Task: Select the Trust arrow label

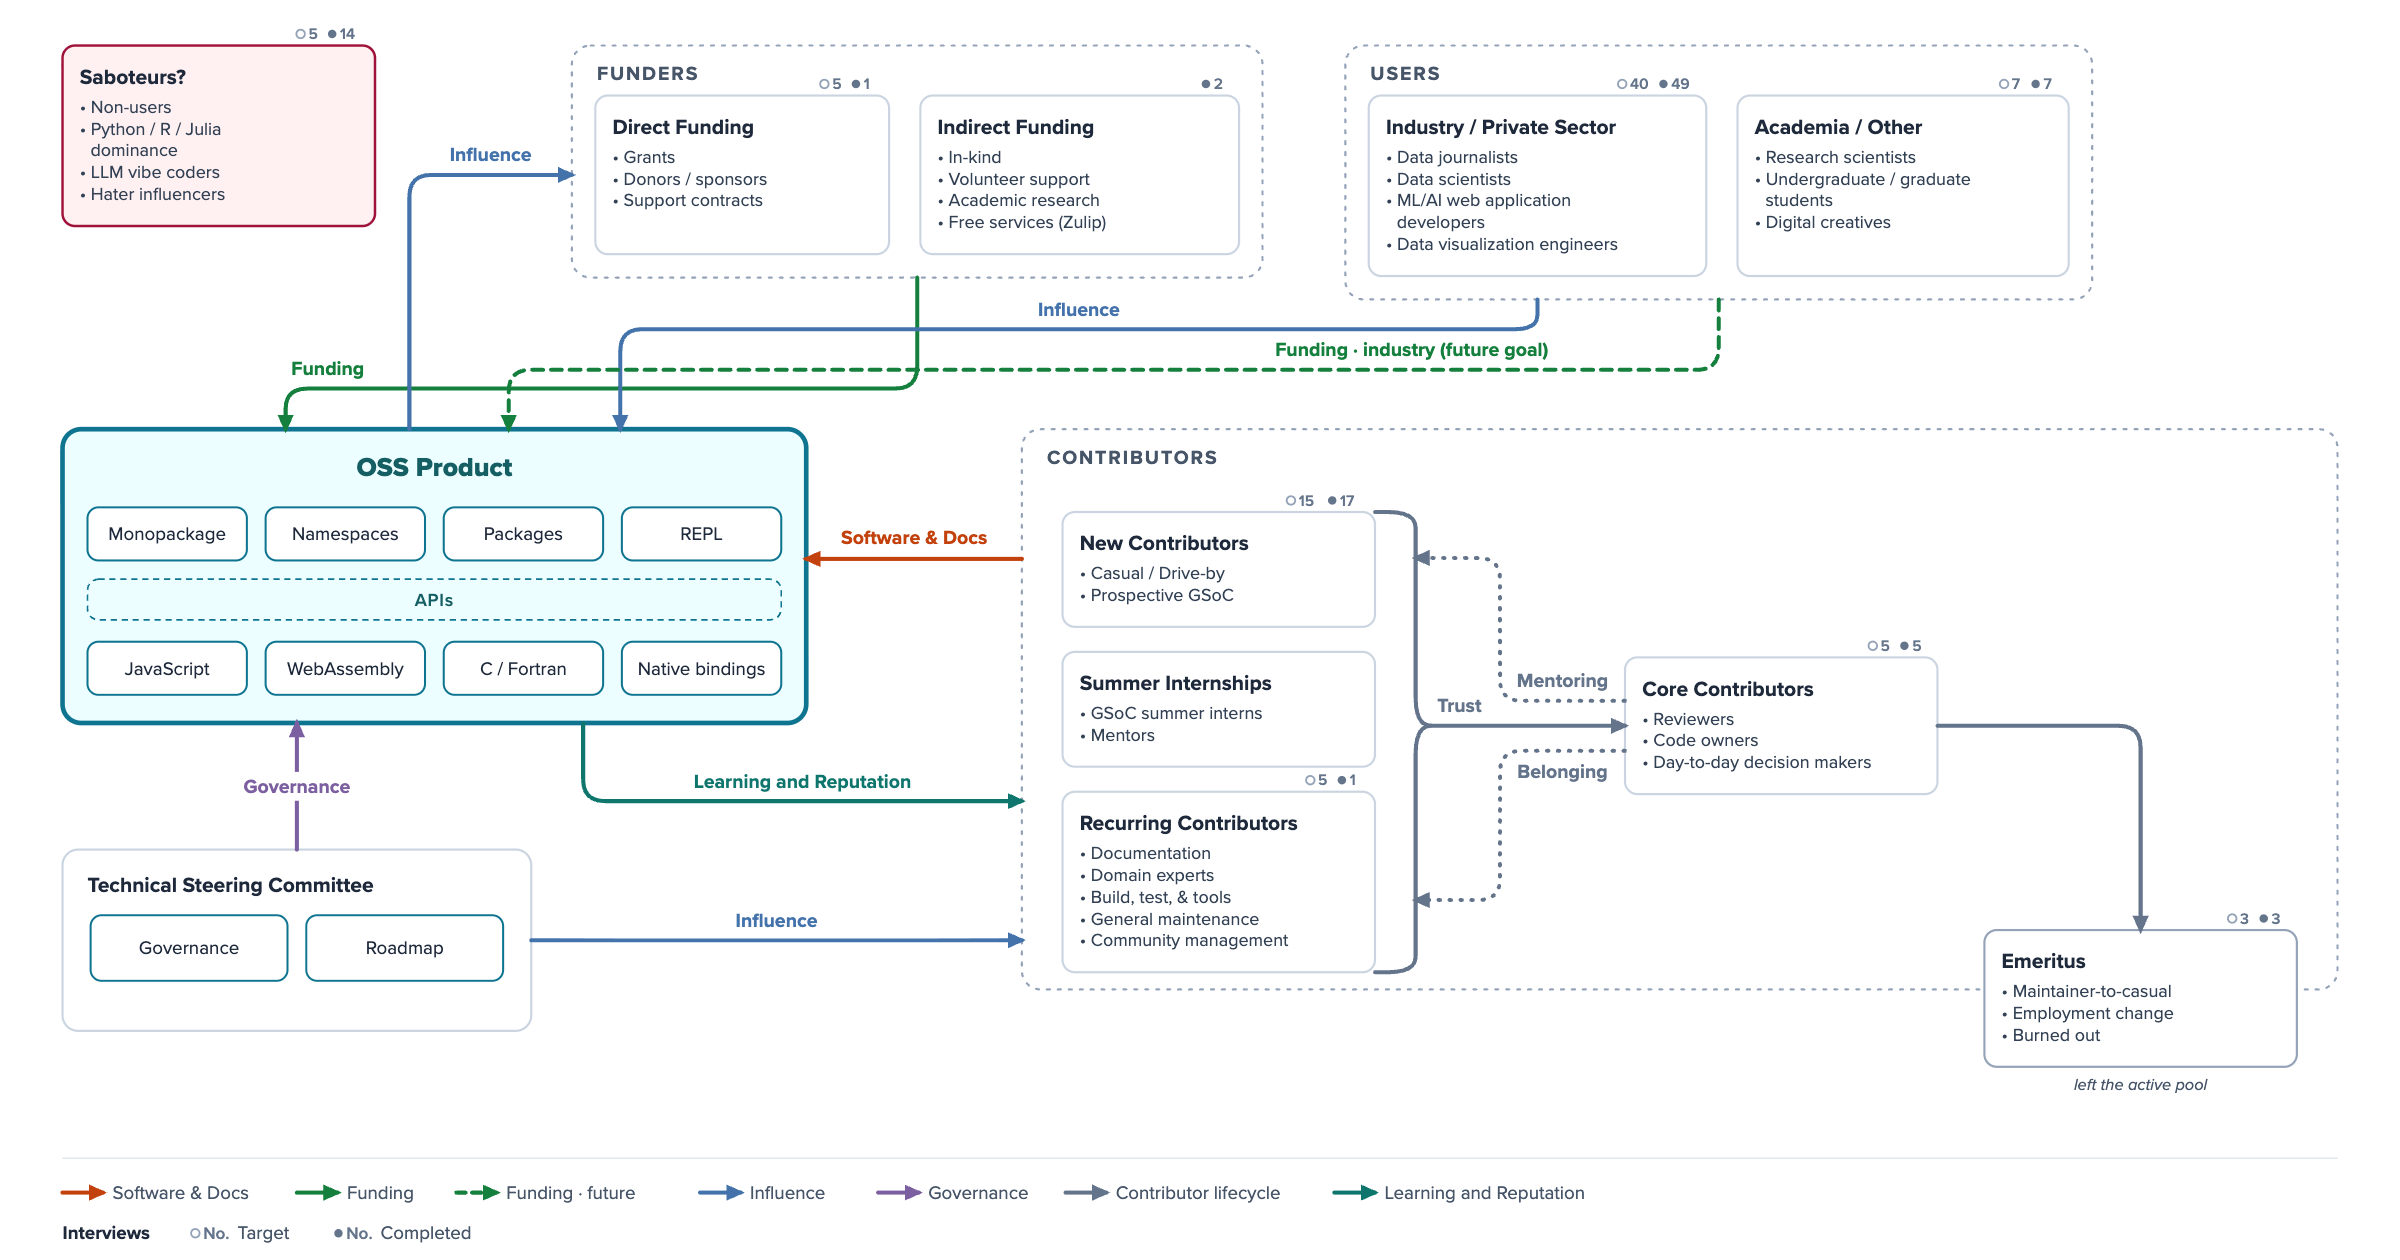Action: [1459, 706]
